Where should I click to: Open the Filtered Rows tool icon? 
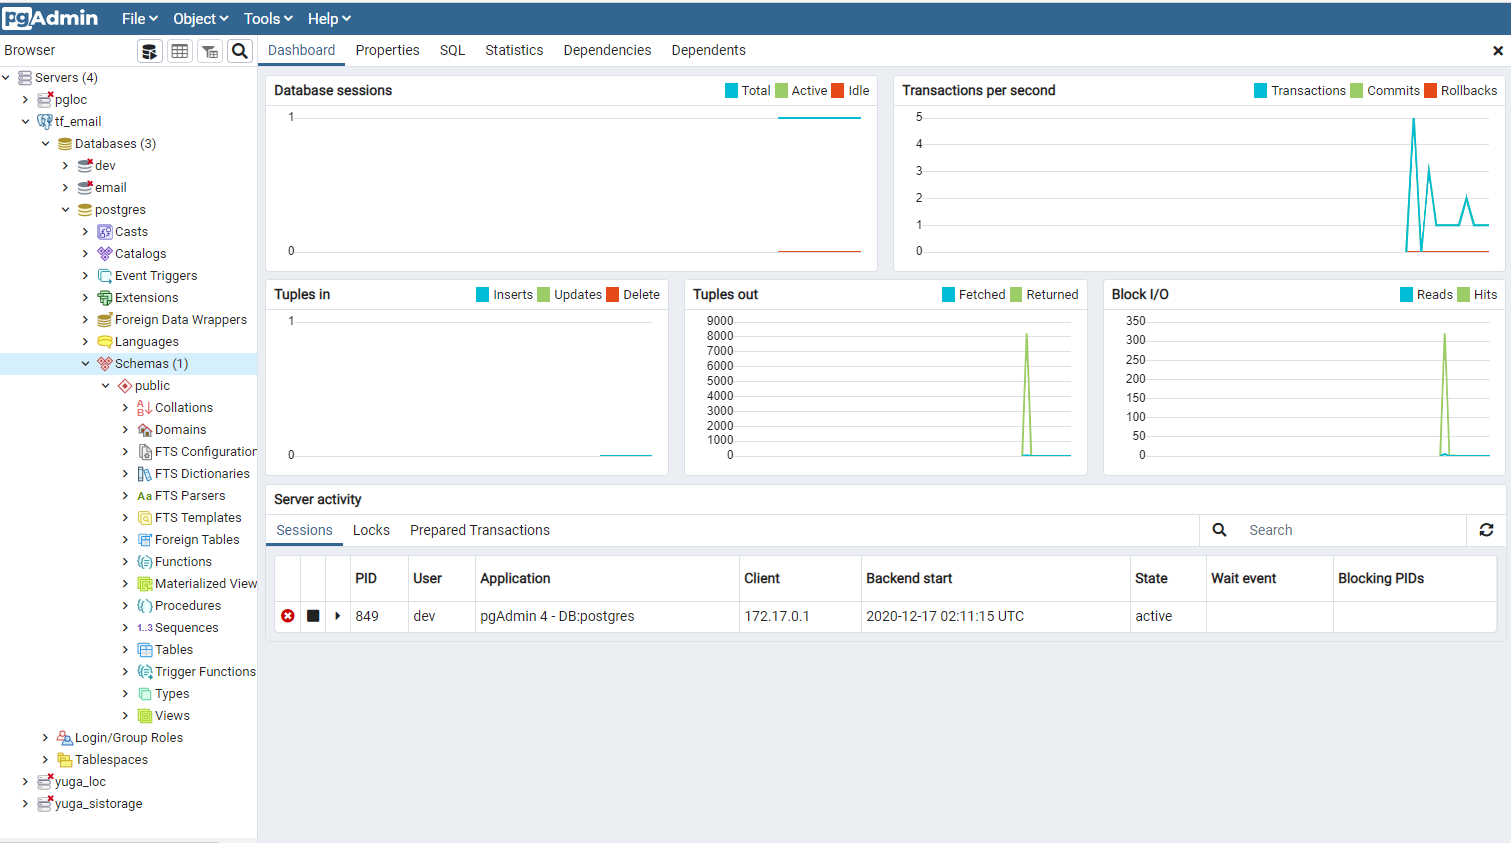pyautogui.click(x=209, y=50)
